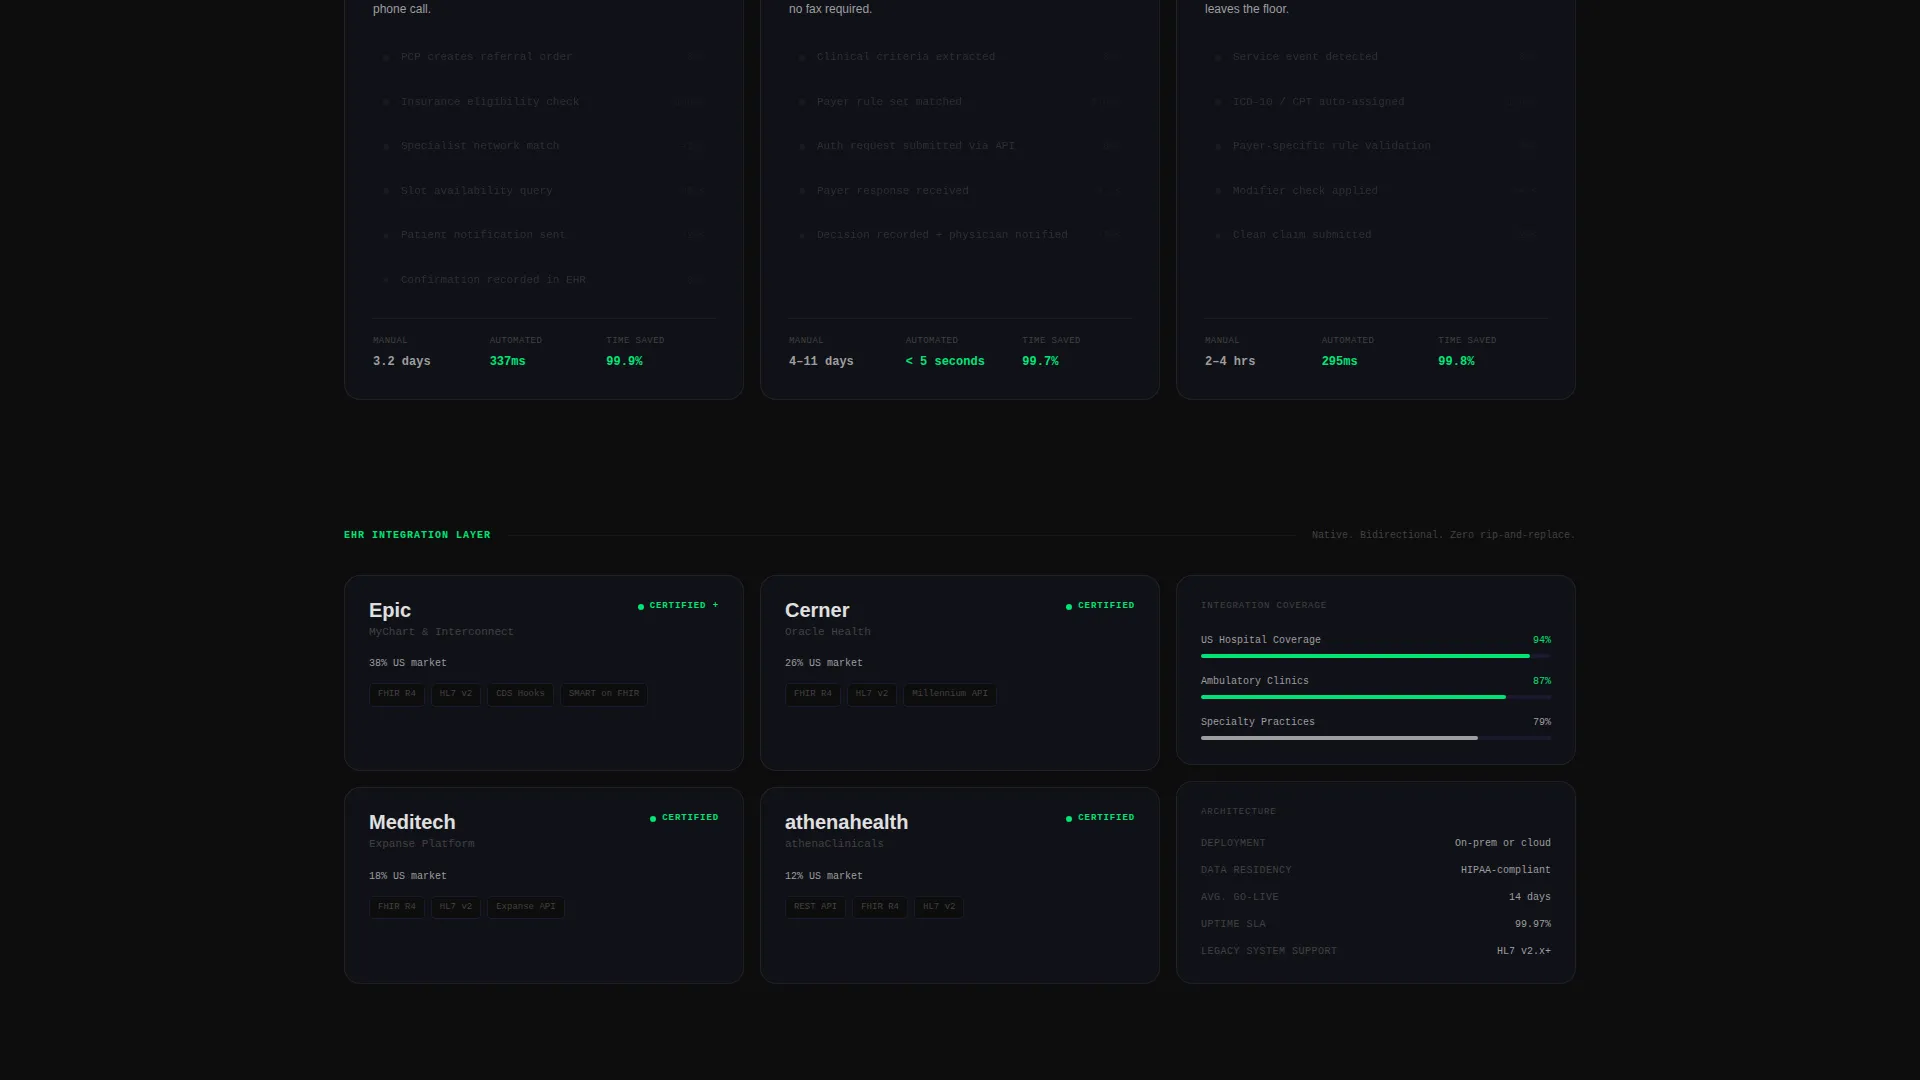Select the 'REST API' tag
Viewport: 1920px width, 1080px height.
click(815, 907)
